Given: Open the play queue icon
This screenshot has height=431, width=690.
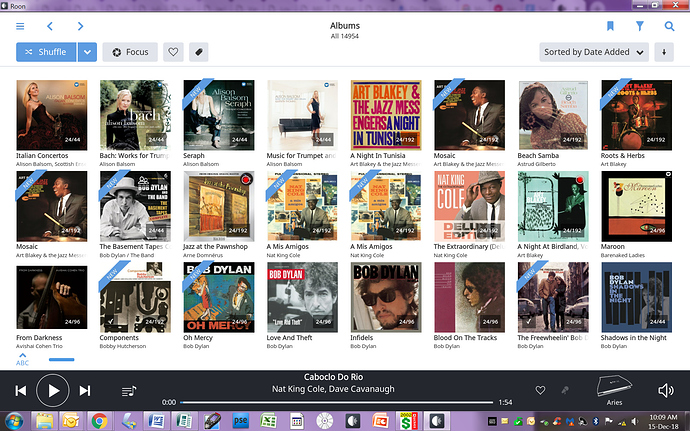Looking at the screenshot, I should tap(129, 390).
